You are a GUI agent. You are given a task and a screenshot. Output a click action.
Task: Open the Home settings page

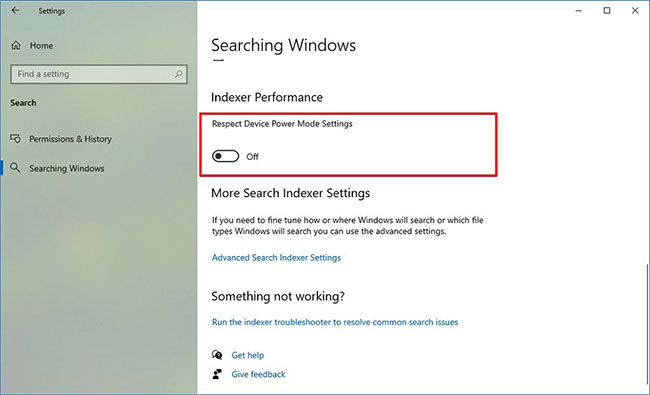pos(41,46)
